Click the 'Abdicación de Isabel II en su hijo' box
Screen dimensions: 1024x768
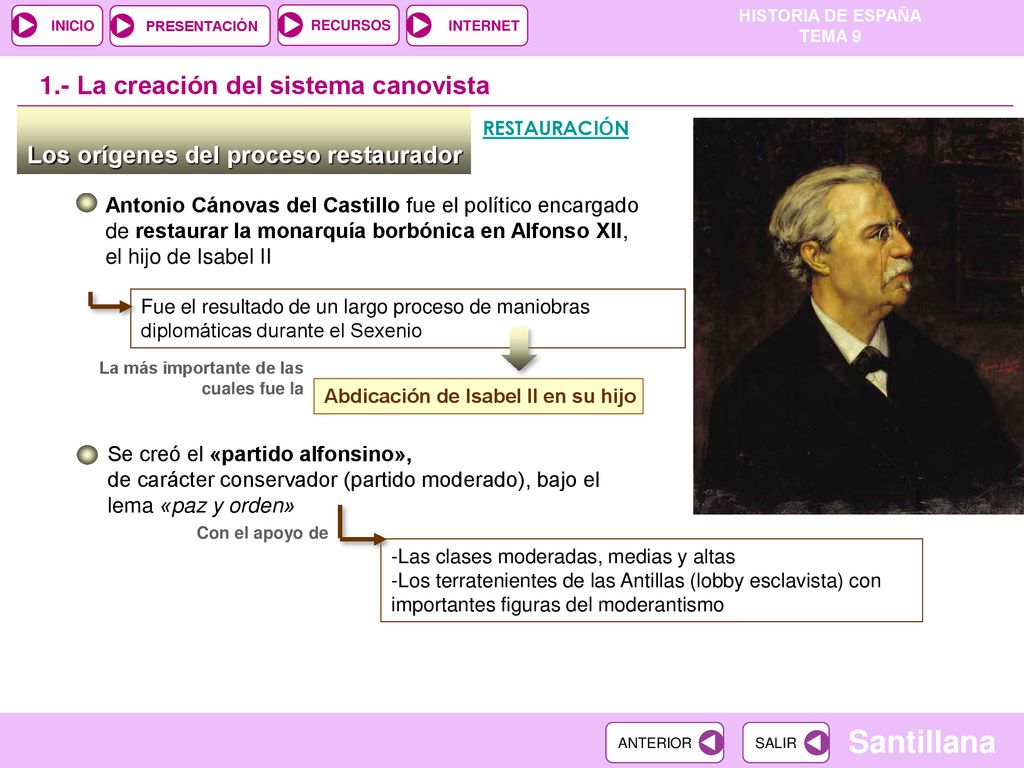click(x=479, y=396)
